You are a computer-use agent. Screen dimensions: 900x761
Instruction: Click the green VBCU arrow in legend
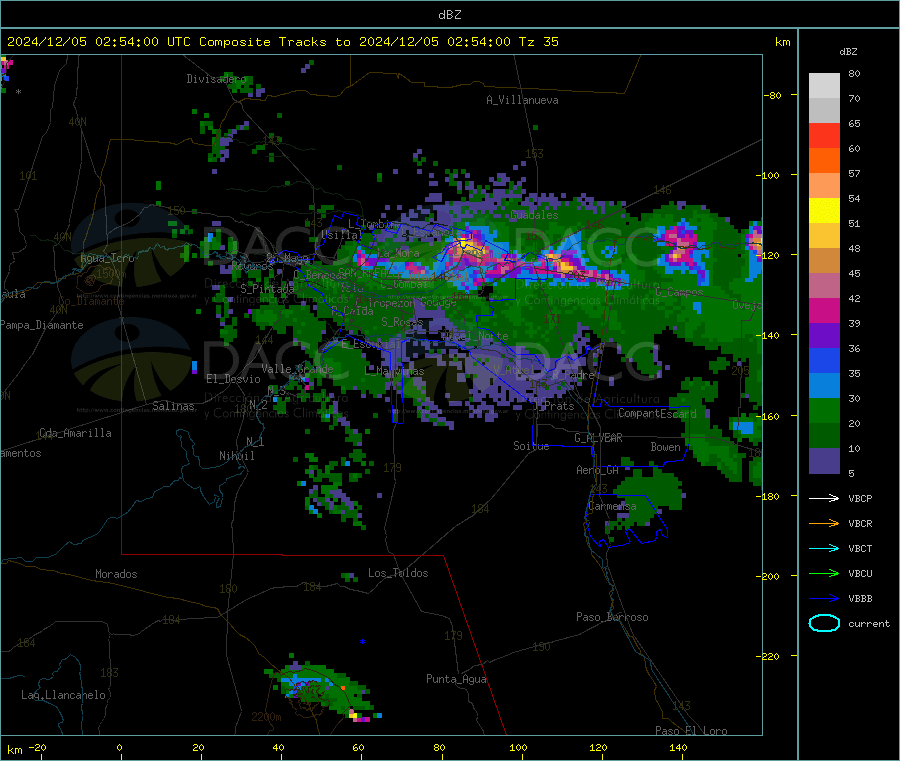[824, 573]
